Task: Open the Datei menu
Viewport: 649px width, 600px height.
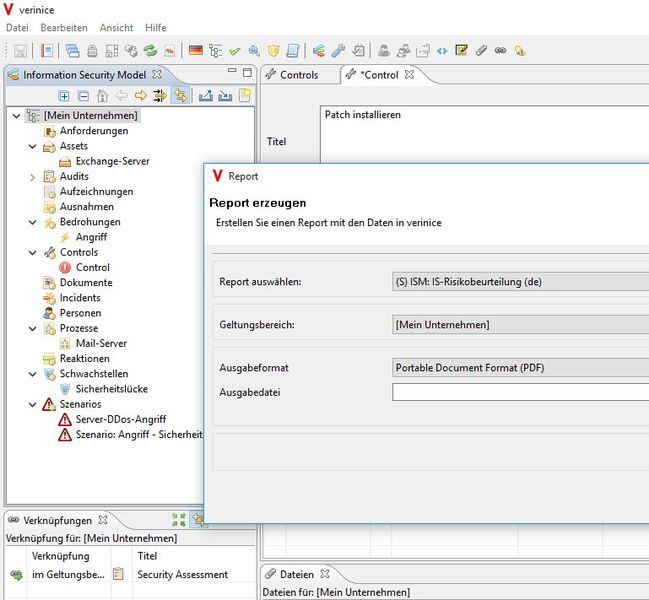Action: (x=17, y=28)
